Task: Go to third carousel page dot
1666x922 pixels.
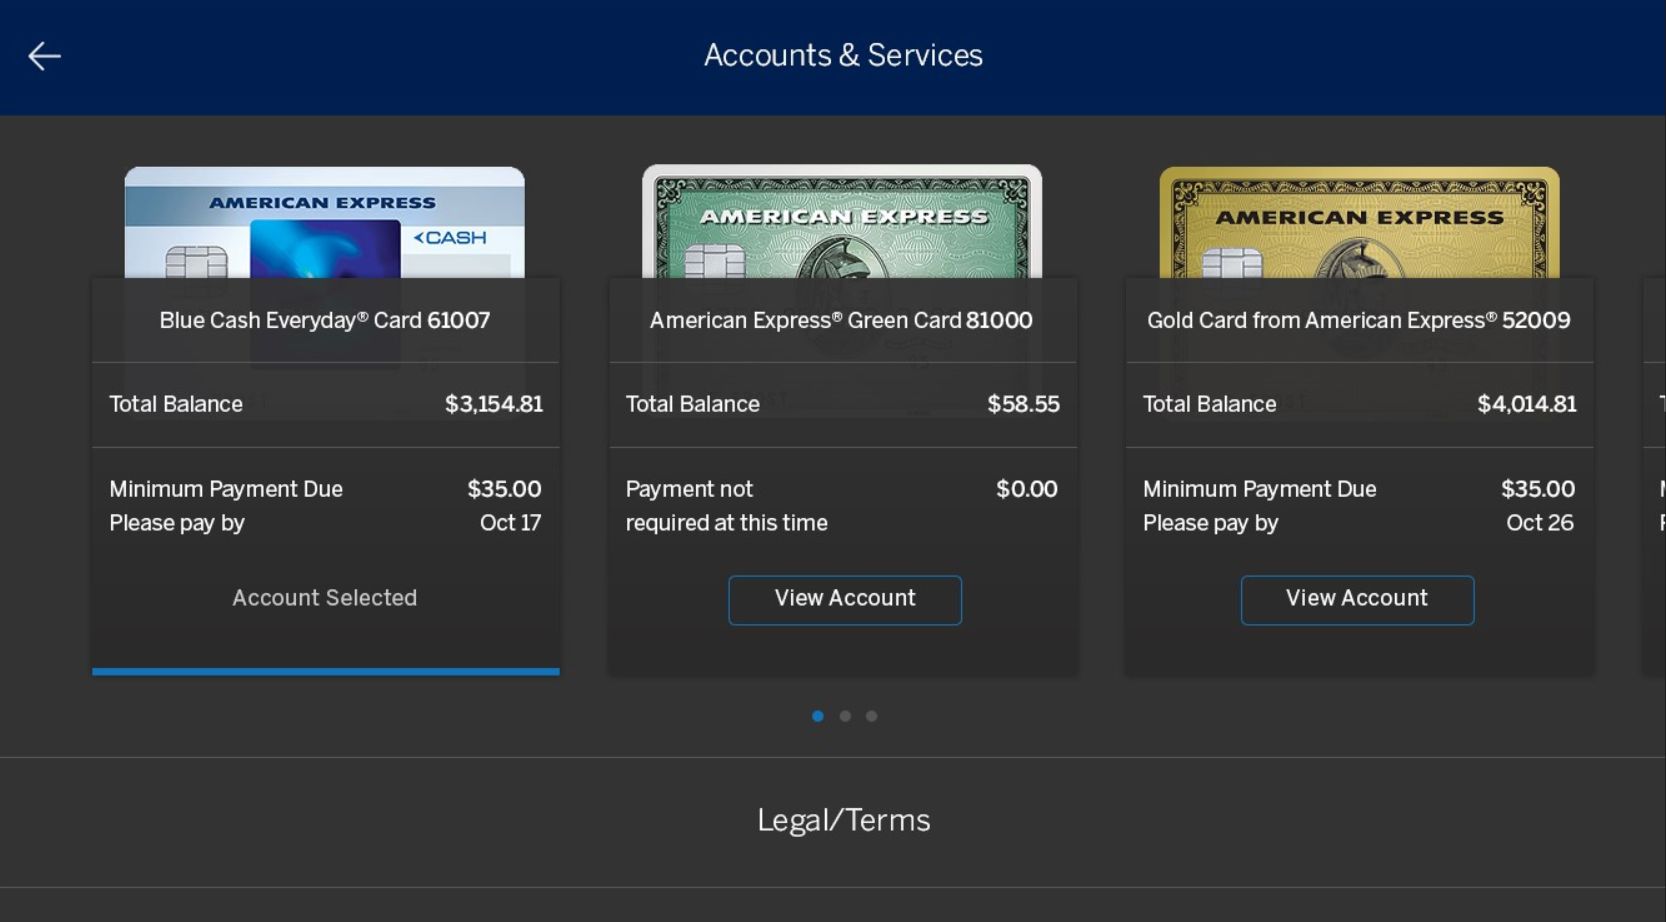Action: click(x=872, y=716)
